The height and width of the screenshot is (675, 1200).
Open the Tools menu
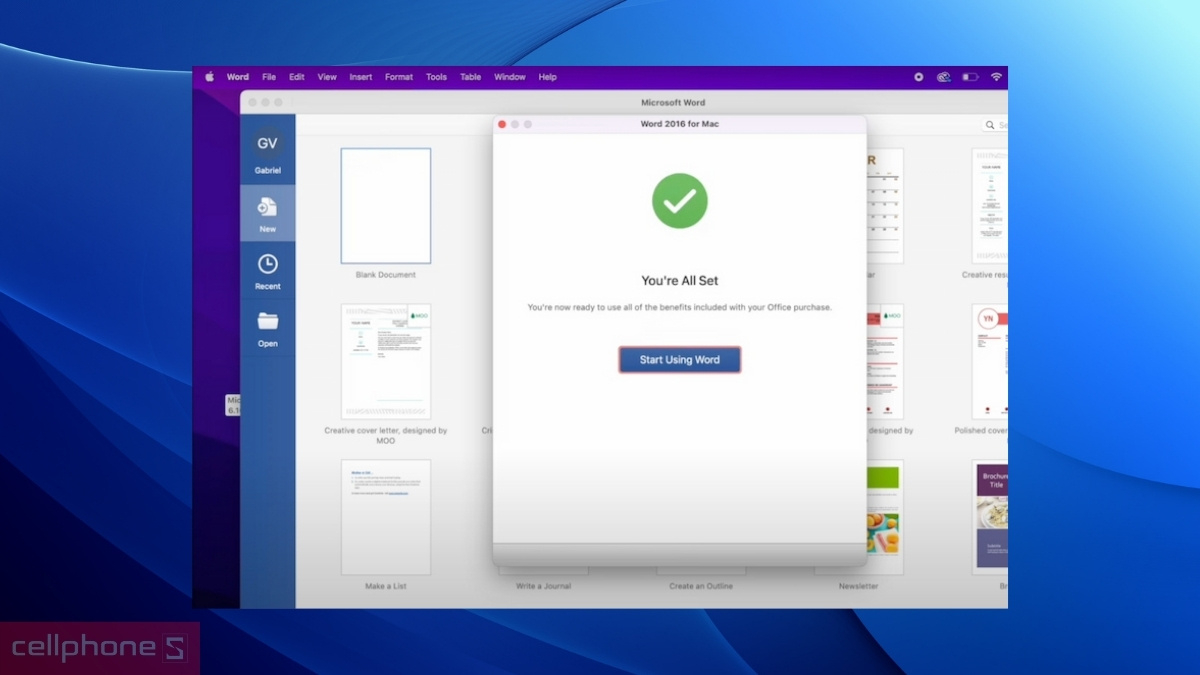(437, 77)
